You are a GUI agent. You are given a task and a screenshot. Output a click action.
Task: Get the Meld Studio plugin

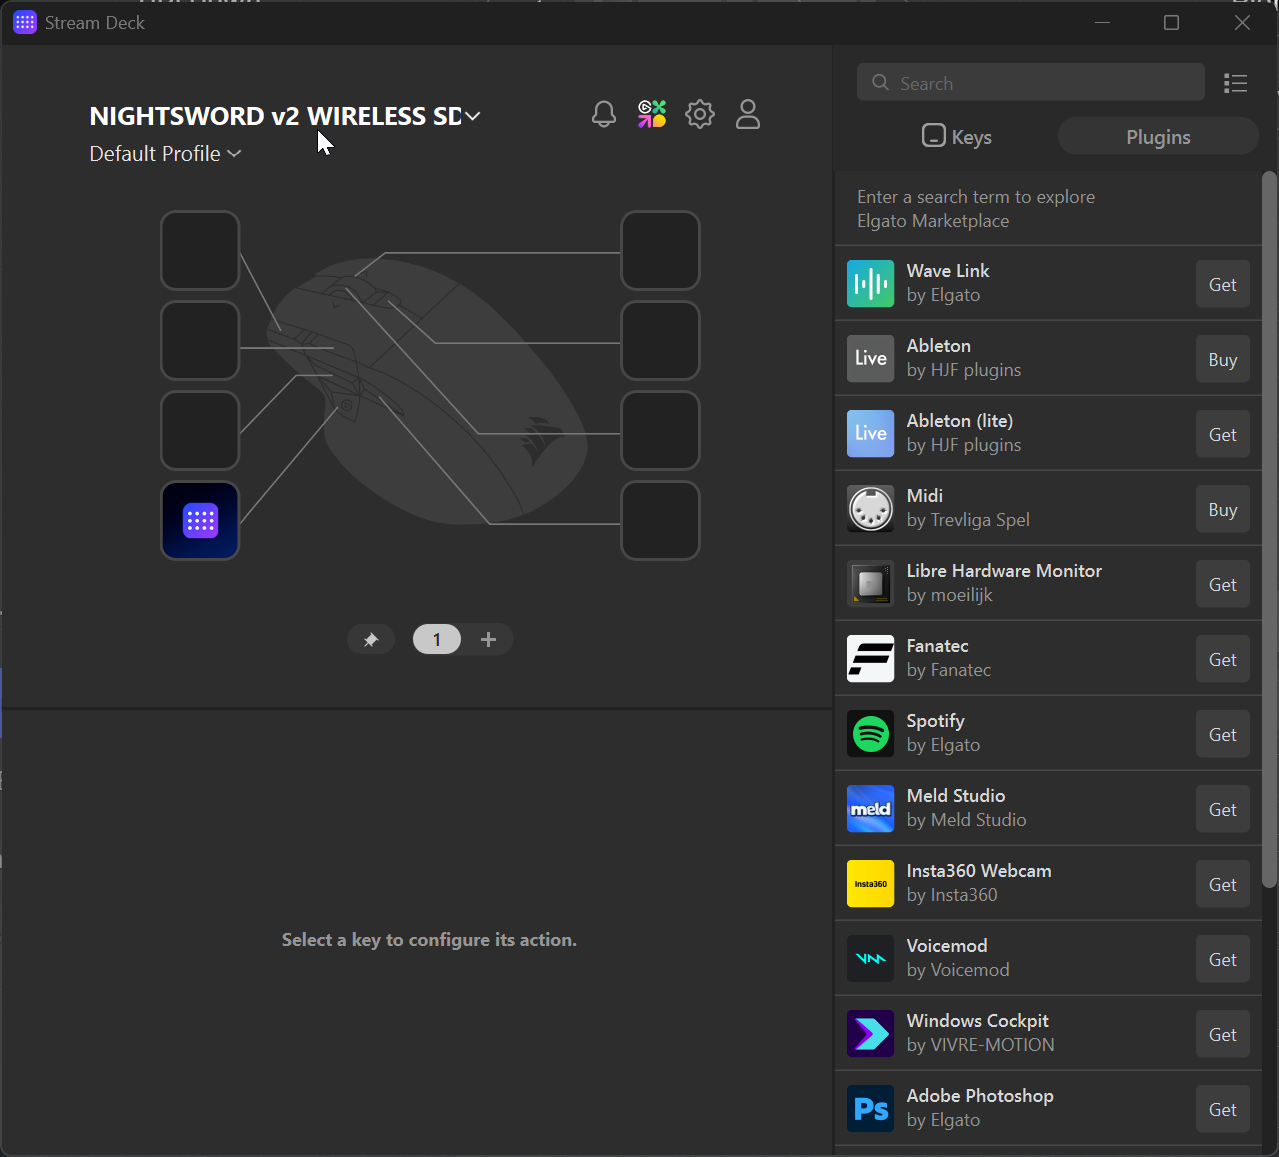(1223, 810)
